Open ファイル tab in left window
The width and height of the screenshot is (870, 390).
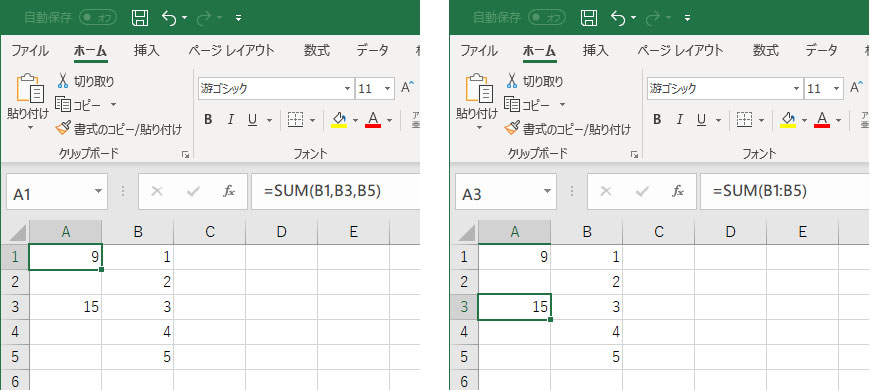(30, 51)
